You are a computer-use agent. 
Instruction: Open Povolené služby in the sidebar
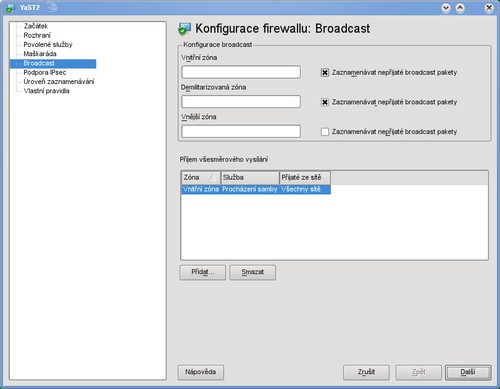(48, 45)
